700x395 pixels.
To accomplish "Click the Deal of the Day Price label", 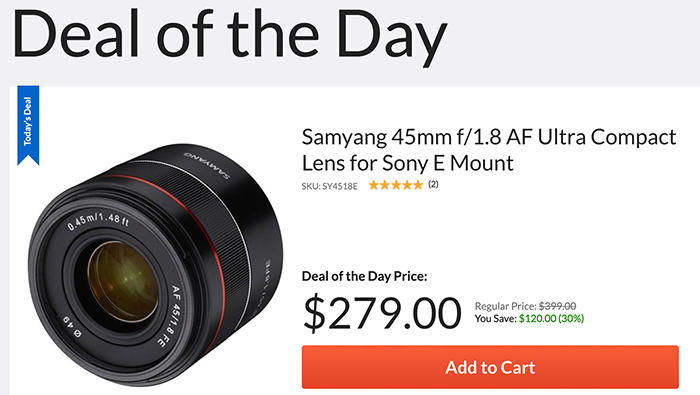I will [x=364, y=276].
